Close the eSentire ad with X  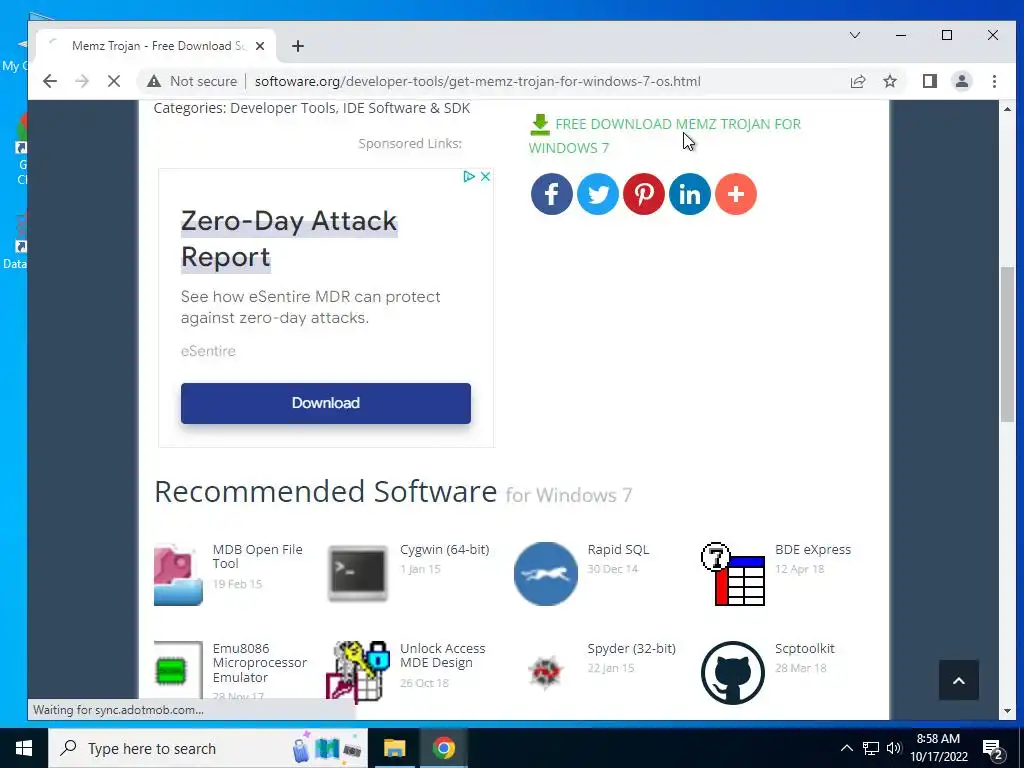[x=485, y=176]
